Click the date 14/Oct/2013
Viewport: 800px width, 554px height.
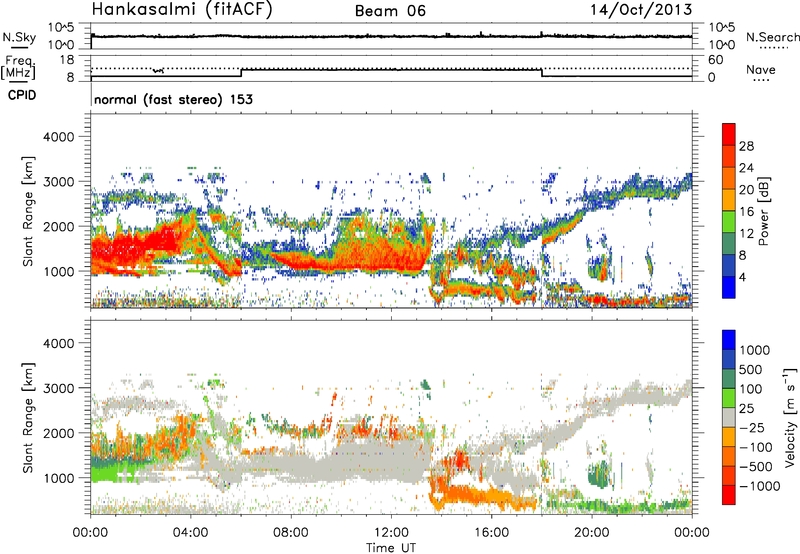[641, 10]
